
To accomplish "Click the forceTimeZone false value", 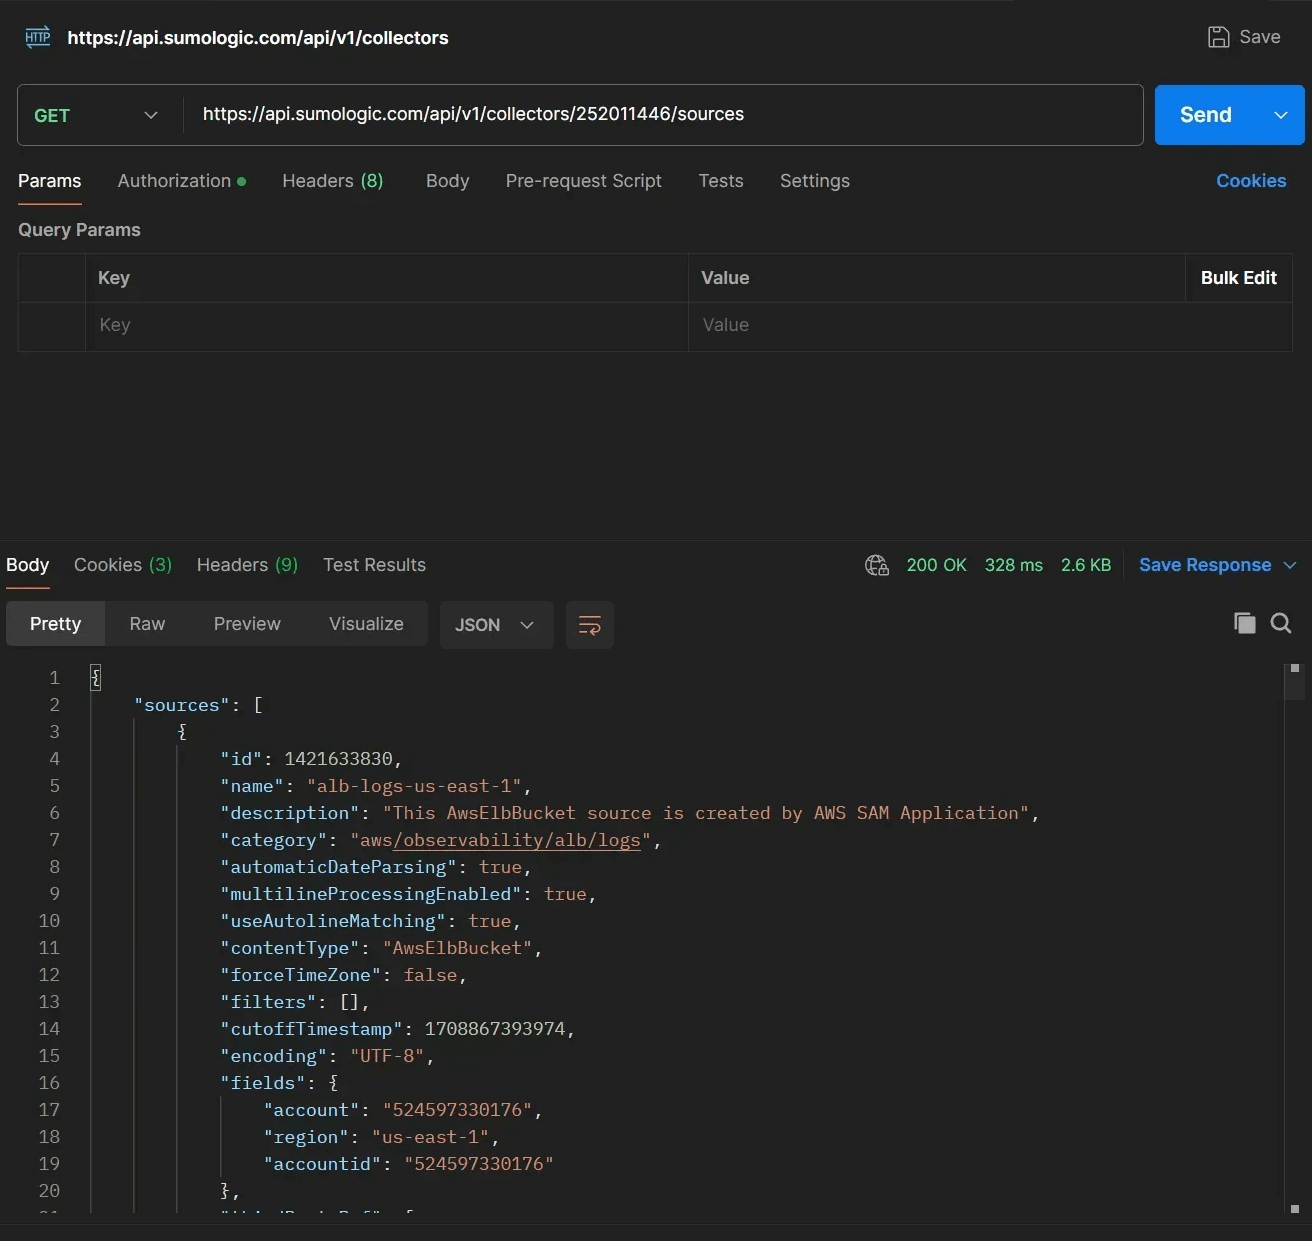I will tap(430, 975).
